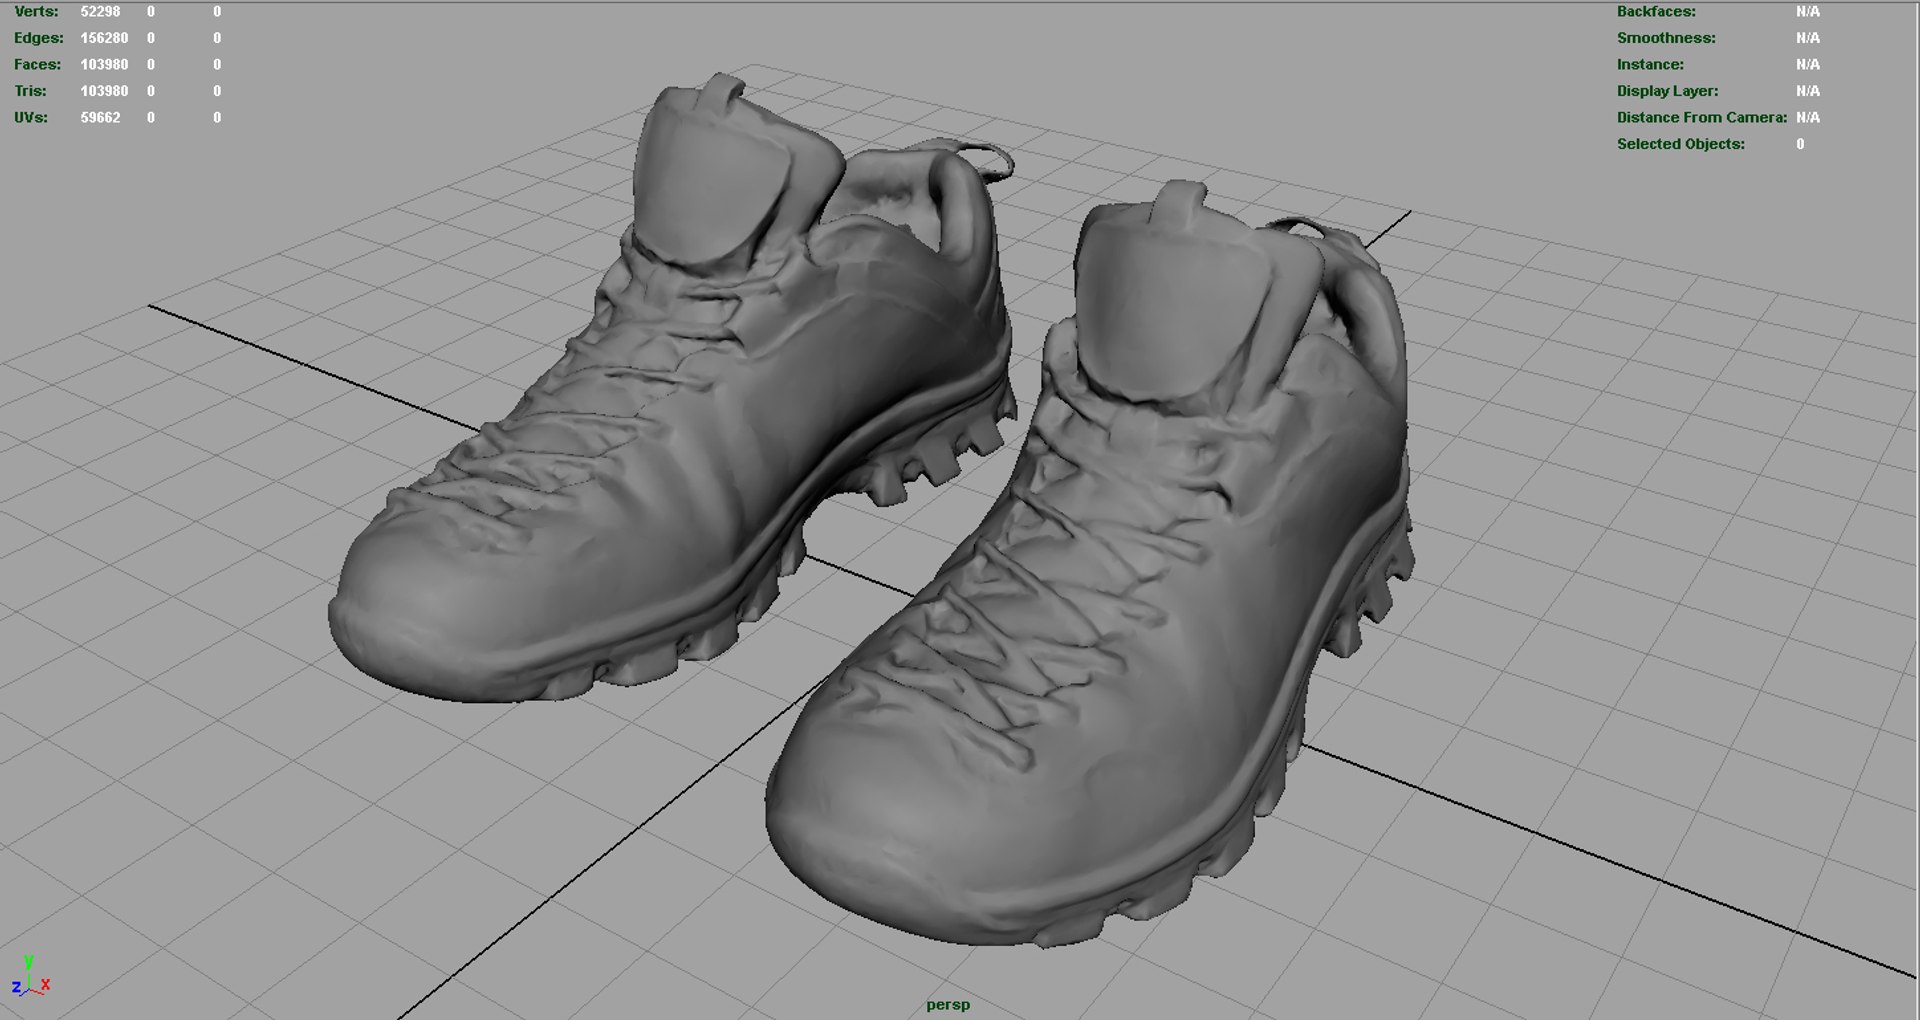
Task: Click the 'Faces:' heads-up label
Action: [x=37, y=64]
